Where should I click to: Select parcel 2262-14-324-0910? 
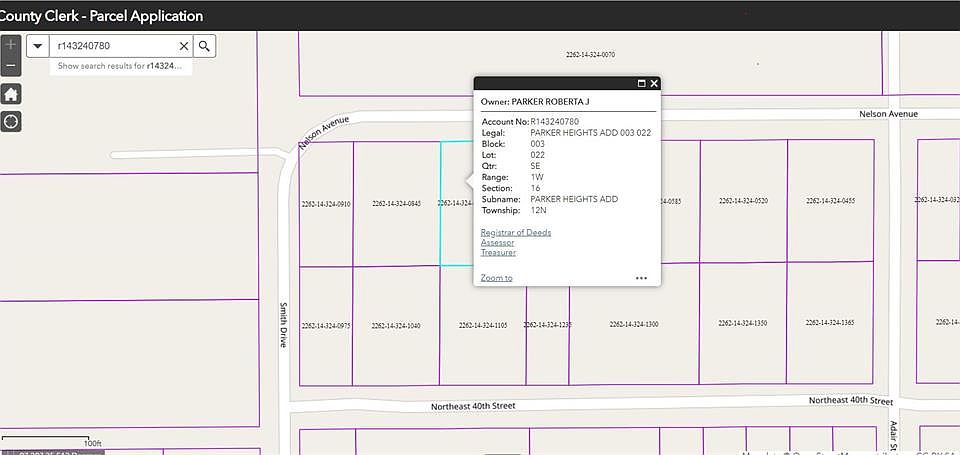(x=326, y=204)
